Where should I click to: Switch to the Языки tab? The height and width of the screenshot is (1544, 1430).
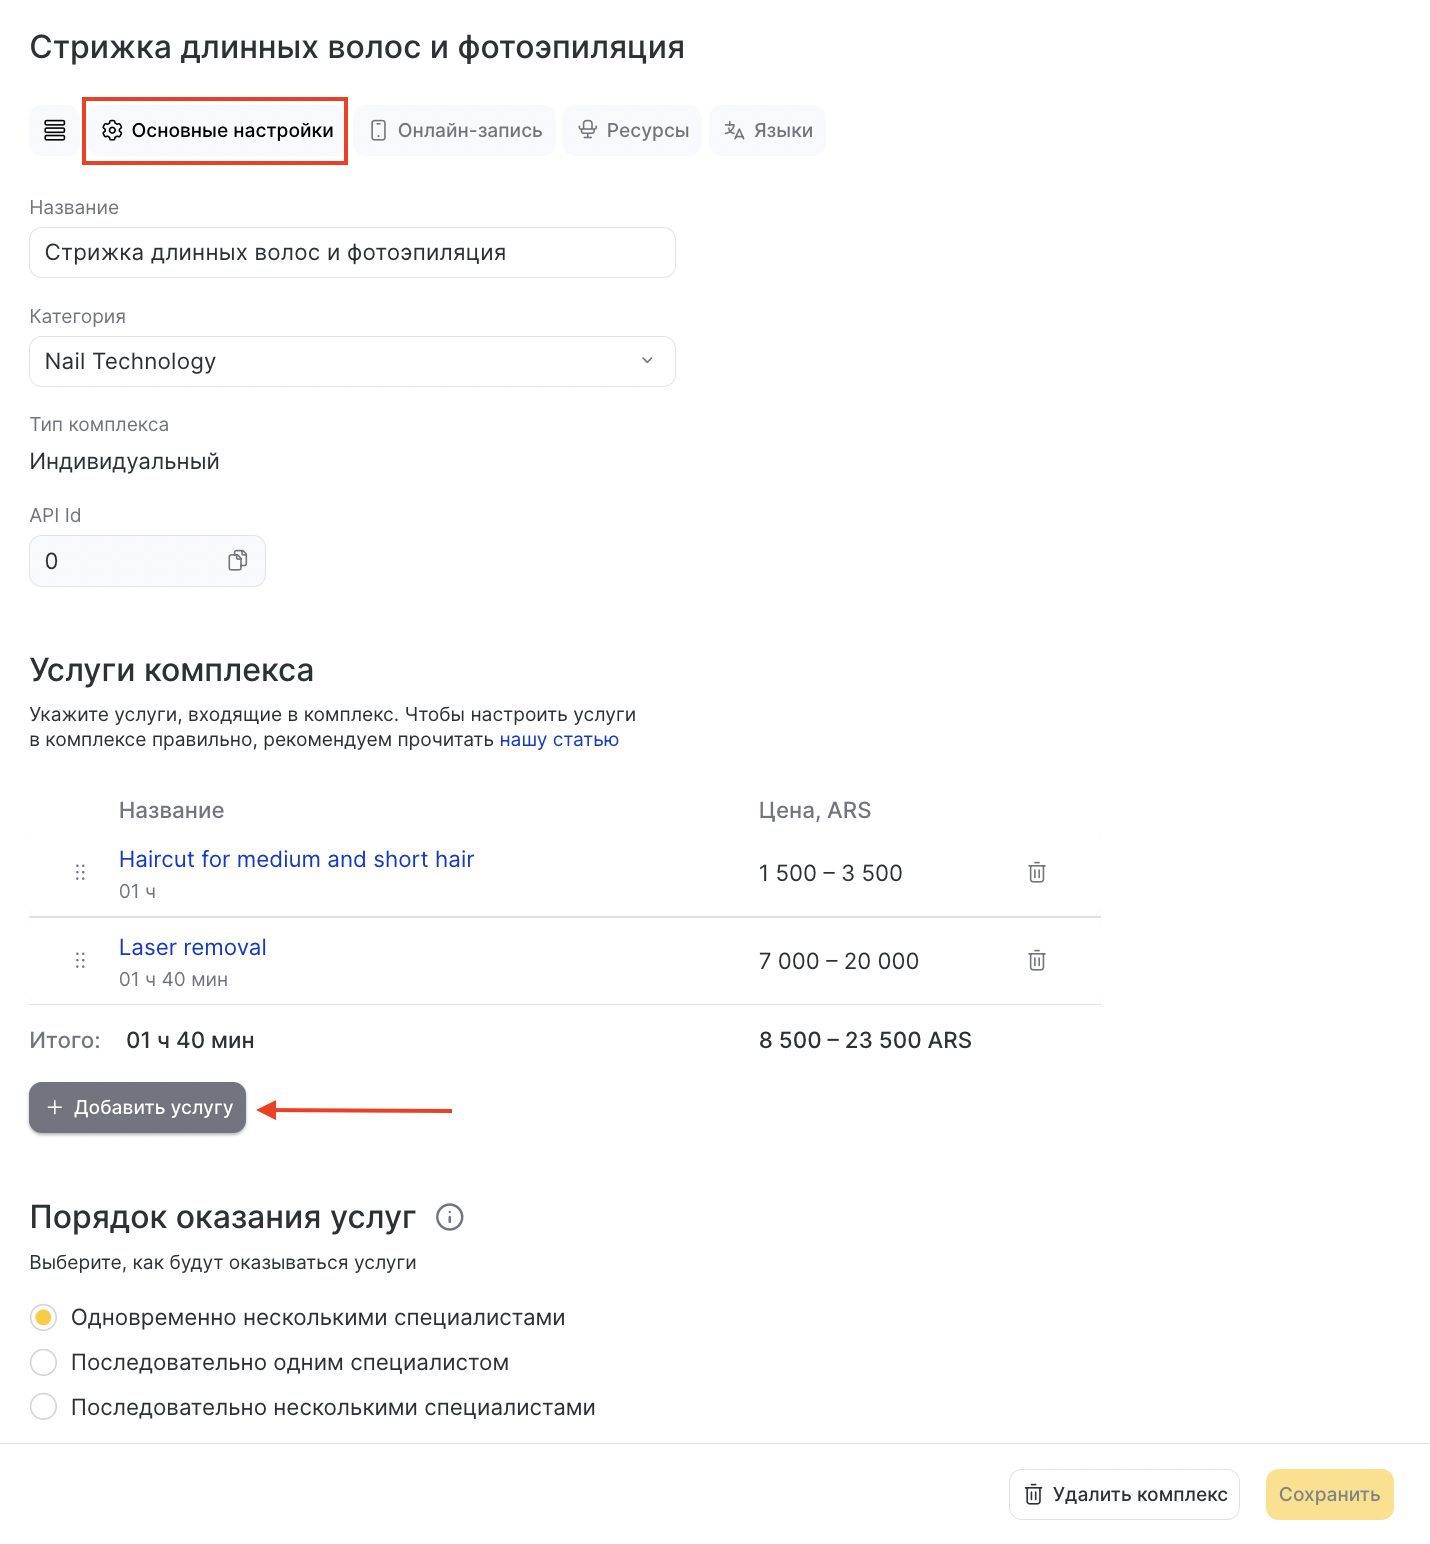(768, 130)
